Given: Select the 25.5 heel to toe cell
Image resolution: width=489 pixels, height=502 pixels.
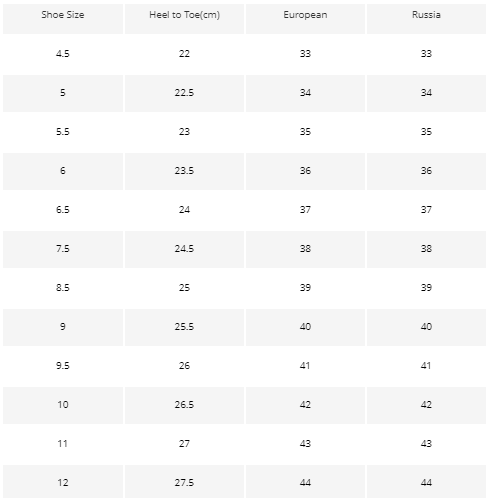Looking at the screenshot, I should pos(184,327).
